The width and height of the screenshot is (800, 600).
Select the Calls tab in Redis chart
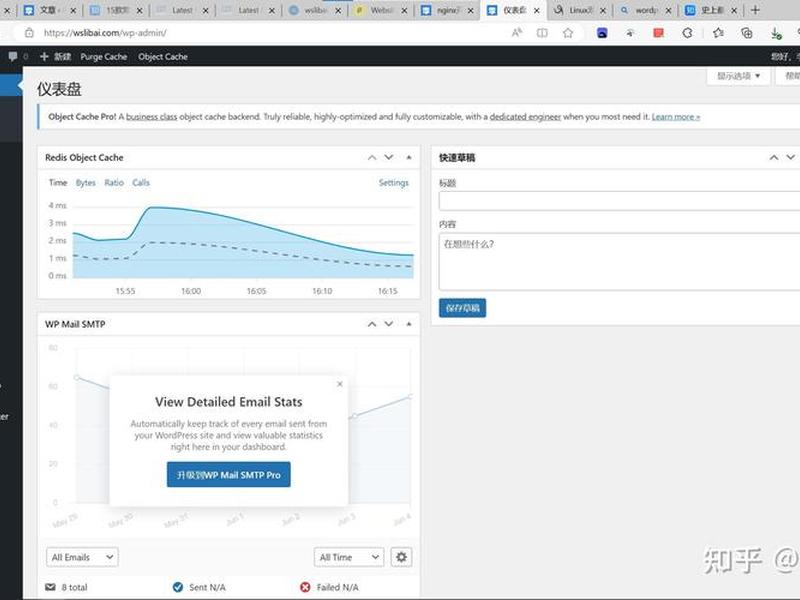pyautogui.click(x=141, y=183)
